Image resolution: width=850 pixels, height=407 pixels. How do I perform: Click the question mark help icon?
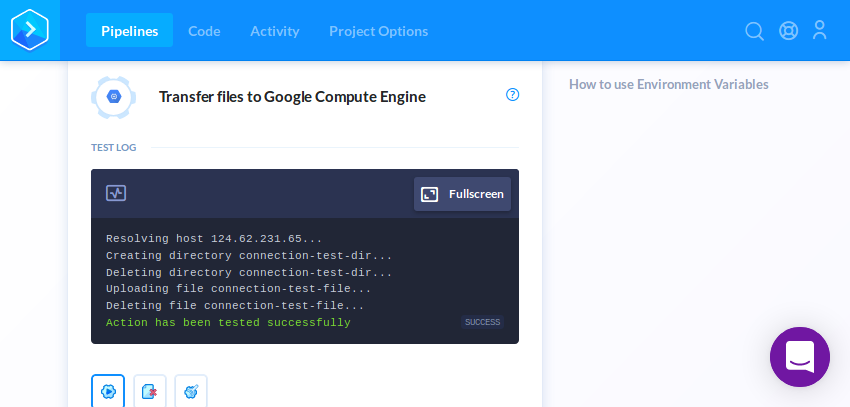tap(512, 95)
